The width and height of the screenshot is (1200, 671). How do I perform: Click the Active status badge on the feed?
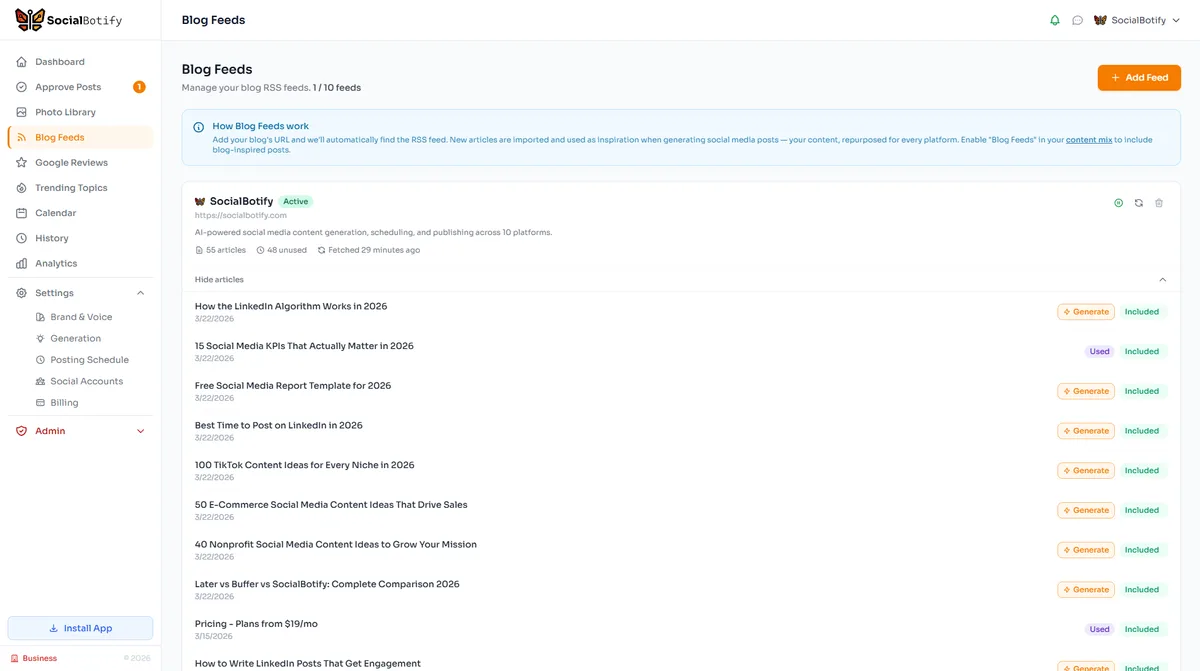(295, 201)
